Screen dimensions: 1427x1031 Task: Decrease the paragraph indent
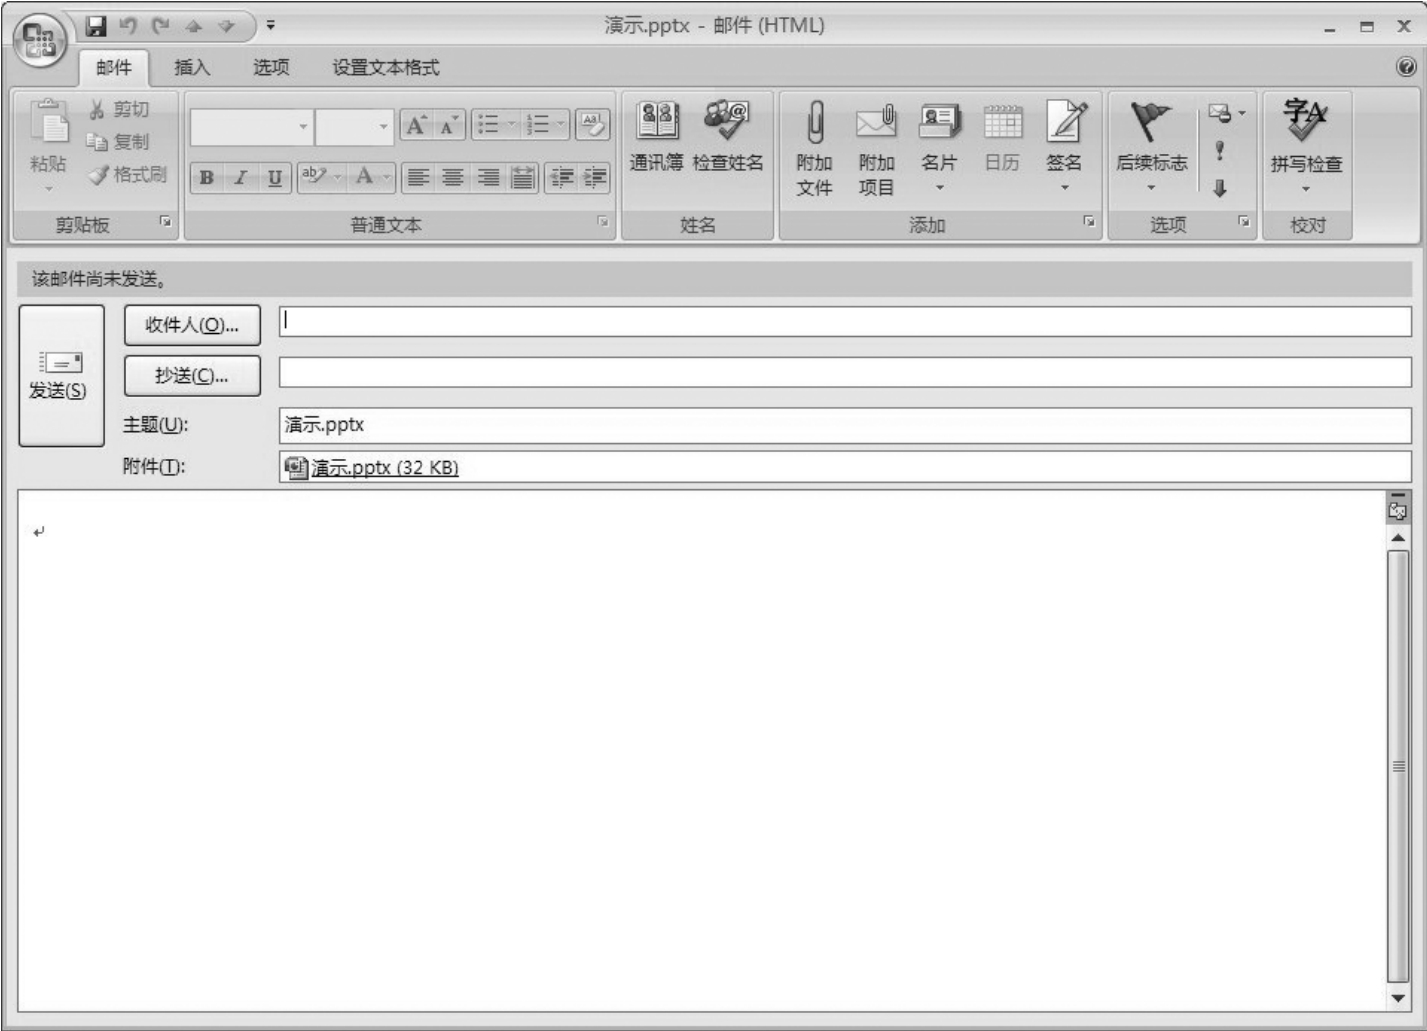(562, 178)
